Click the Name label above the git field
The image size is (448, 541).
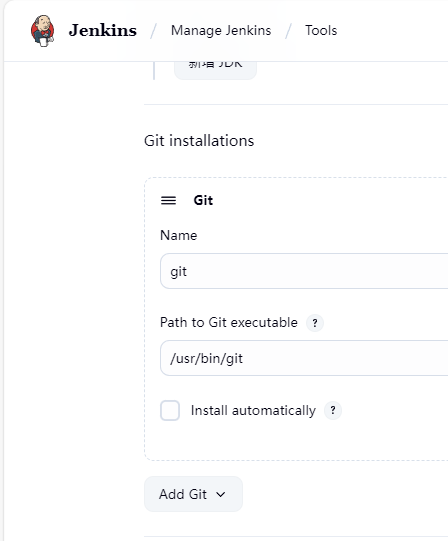click(x=178, y=235)
